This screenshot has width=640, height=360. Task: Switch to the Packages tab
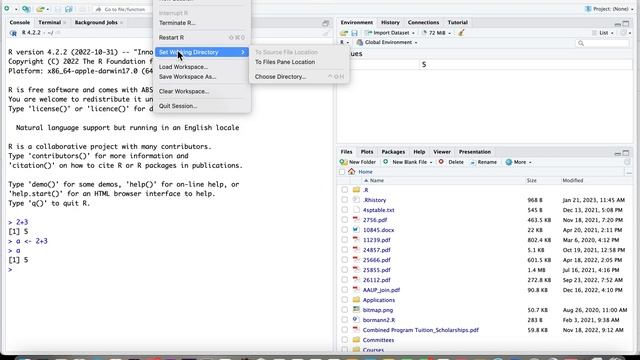[x=393, y=152]
